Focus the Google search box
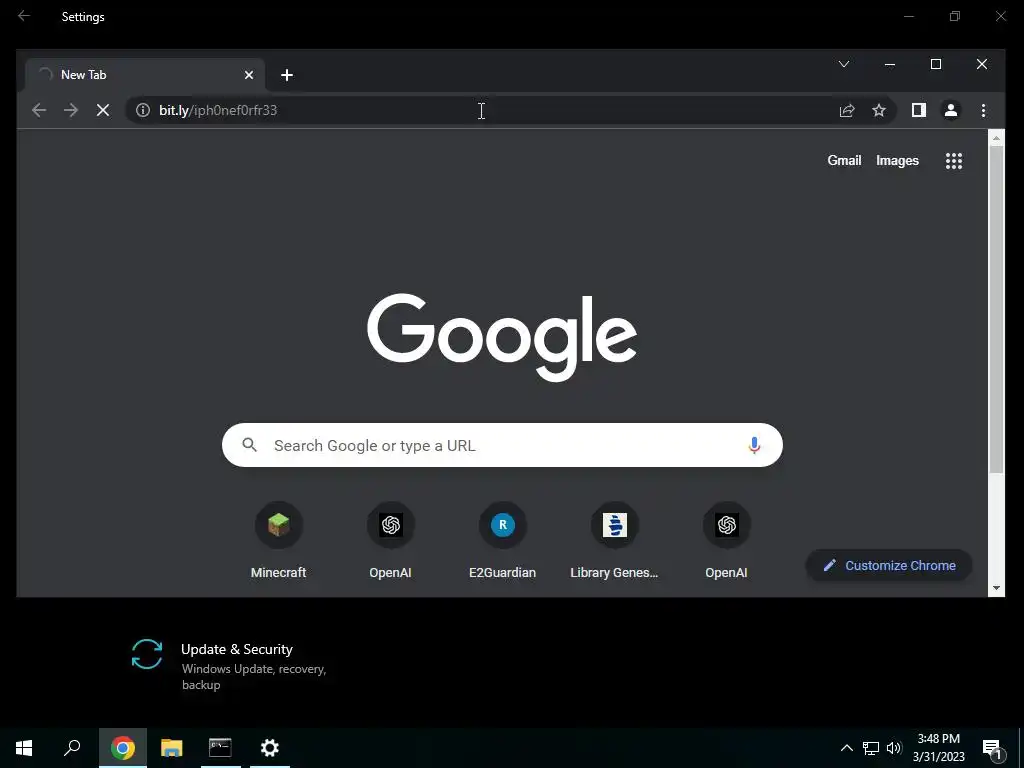Viewport: 1024px width, 768px height. point(502,445)
